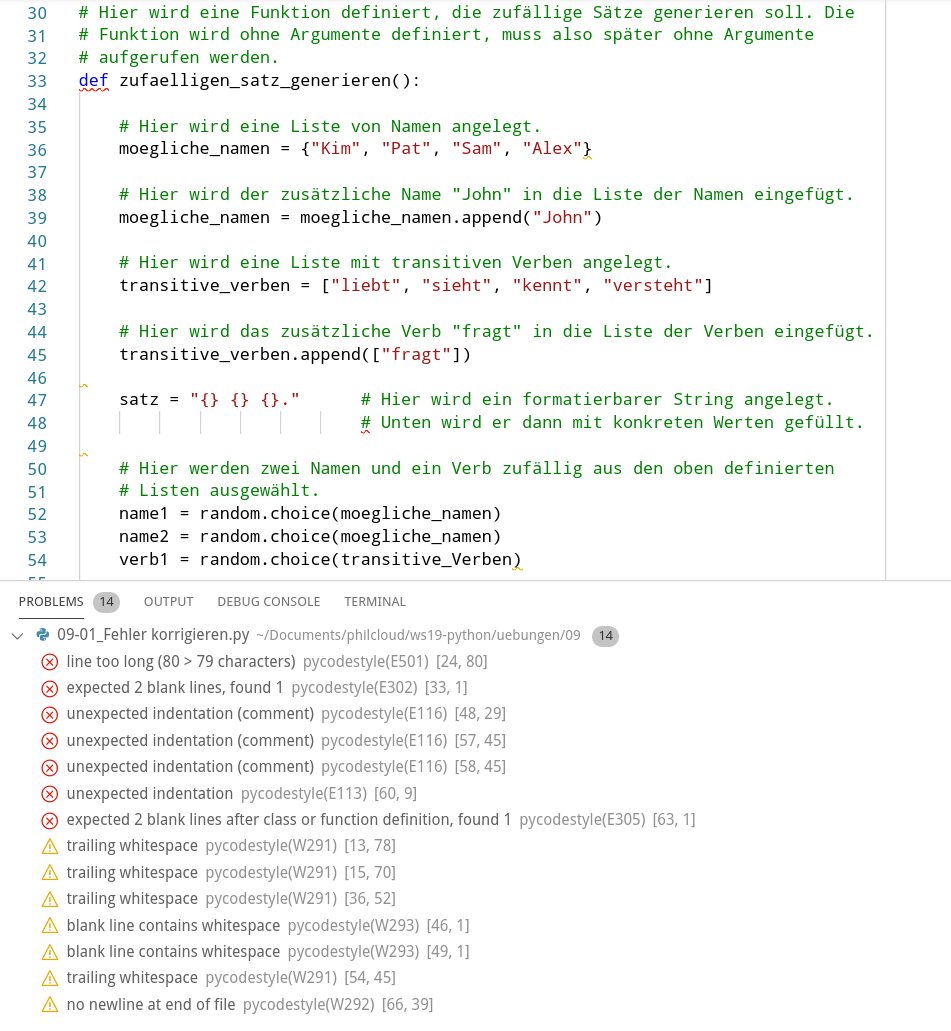951x1031 pixels.
Task: Select 'line too long (80 > 79 characters)' problem
Action: tap(181, 661)
